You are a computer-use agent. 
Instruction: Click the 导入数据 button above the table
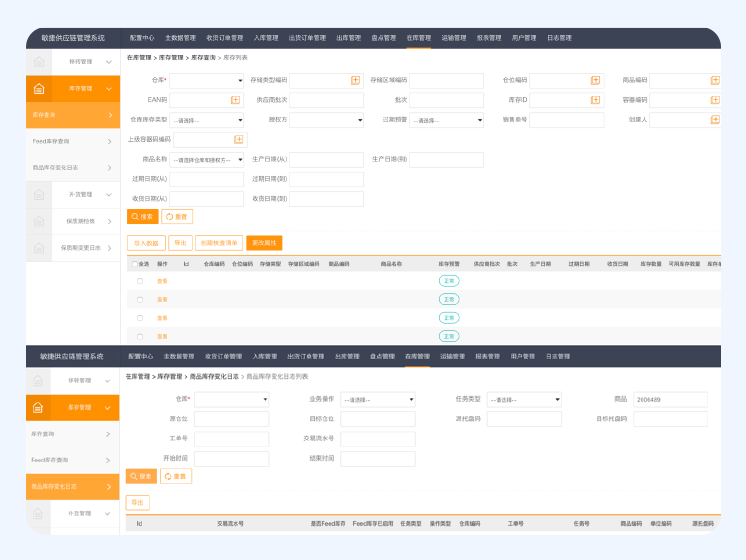point(146,242)
